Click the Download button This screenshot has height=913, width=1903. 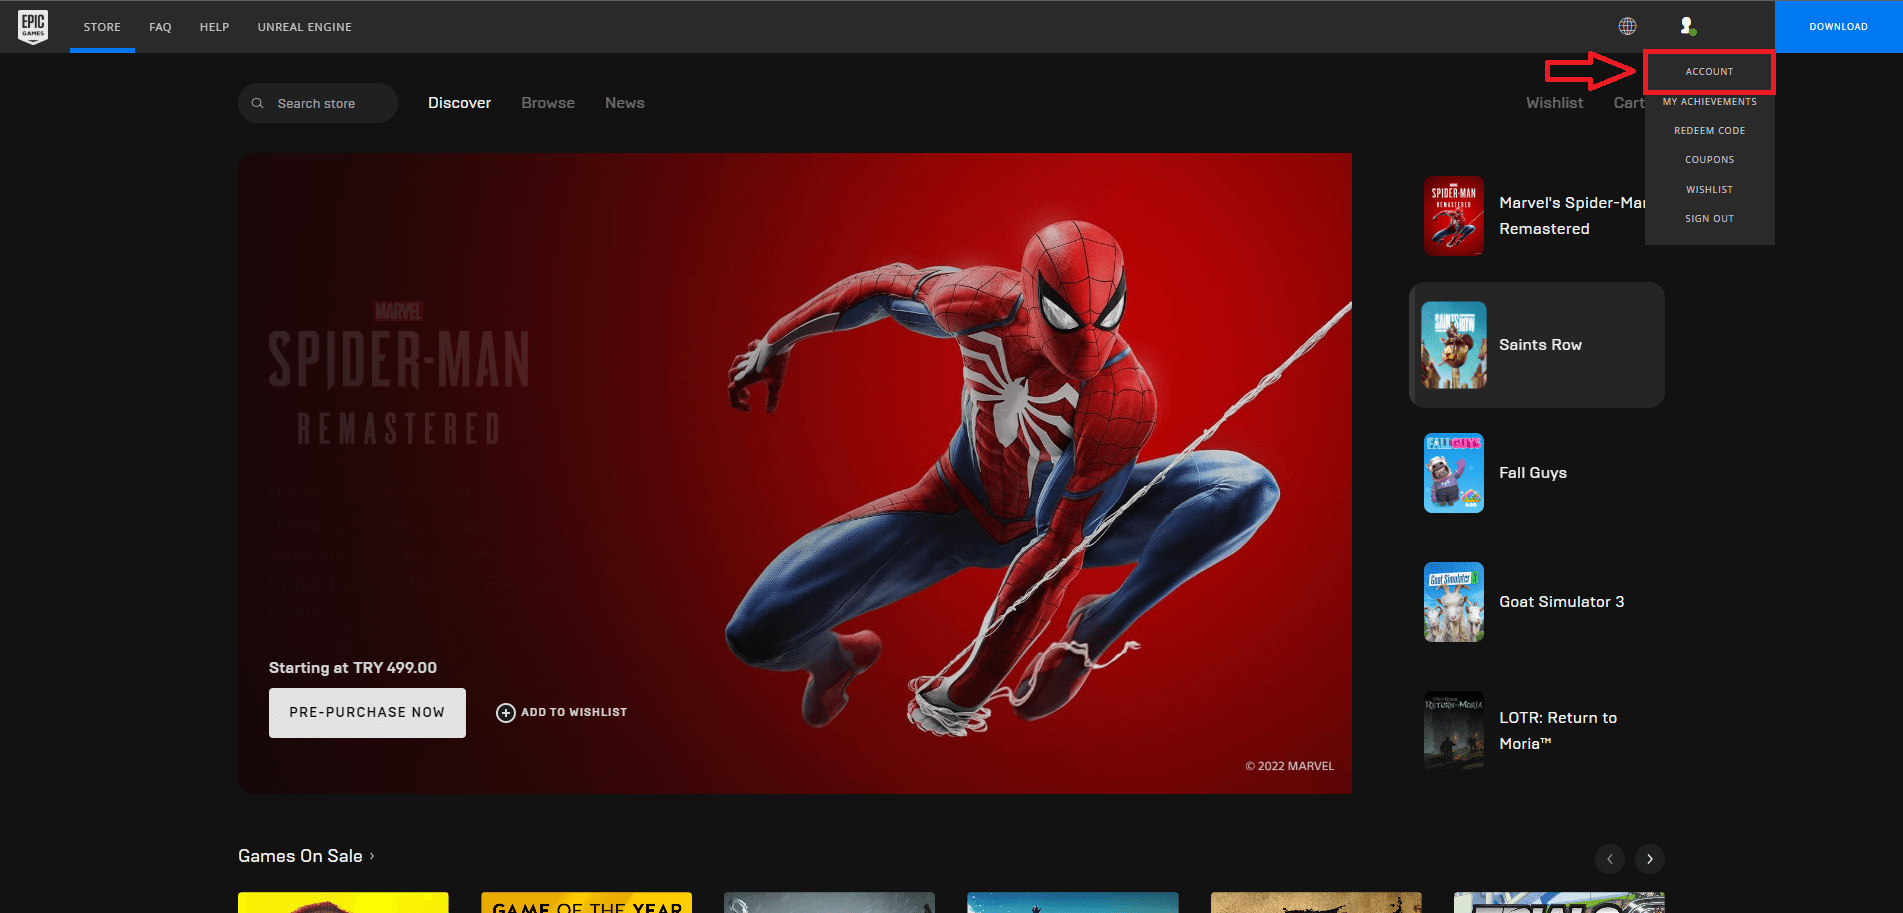(1838, 27)
